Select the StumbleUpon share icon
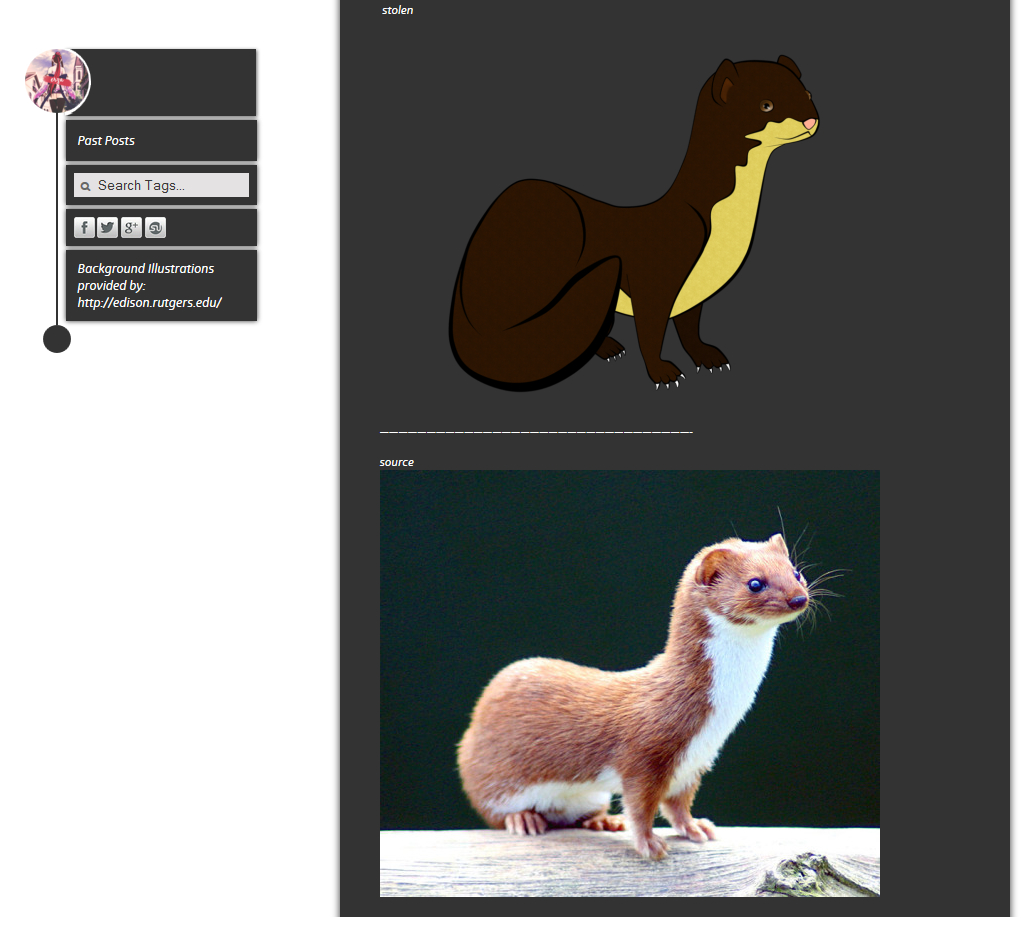This screenshot has height=936, width=1032. tap(155, 228)
